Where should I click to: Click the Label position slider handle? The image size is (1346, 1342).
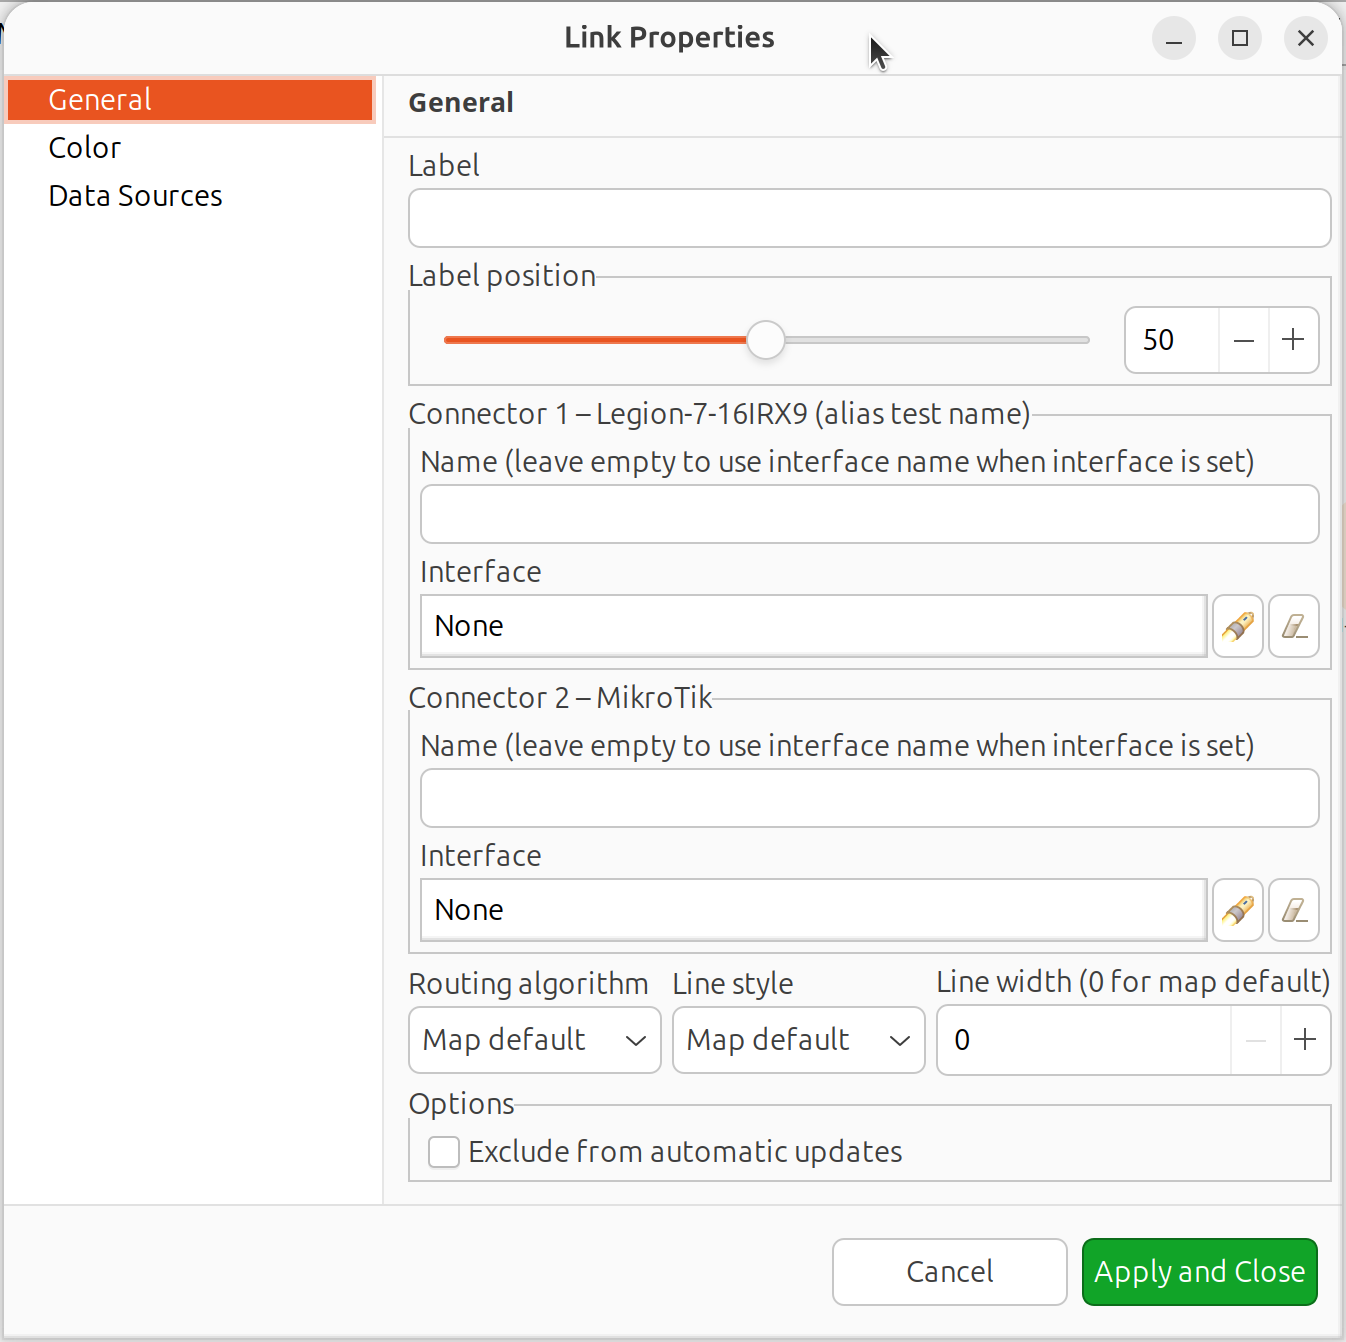[766, 340]
